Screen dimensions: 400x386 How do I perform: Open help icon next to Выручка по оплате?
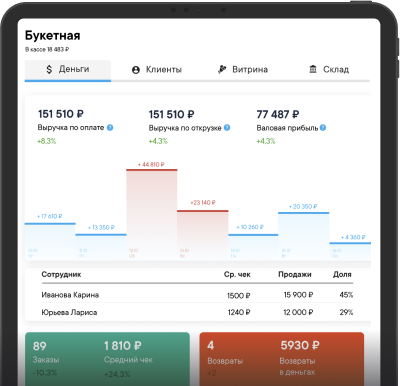[110, 127]
